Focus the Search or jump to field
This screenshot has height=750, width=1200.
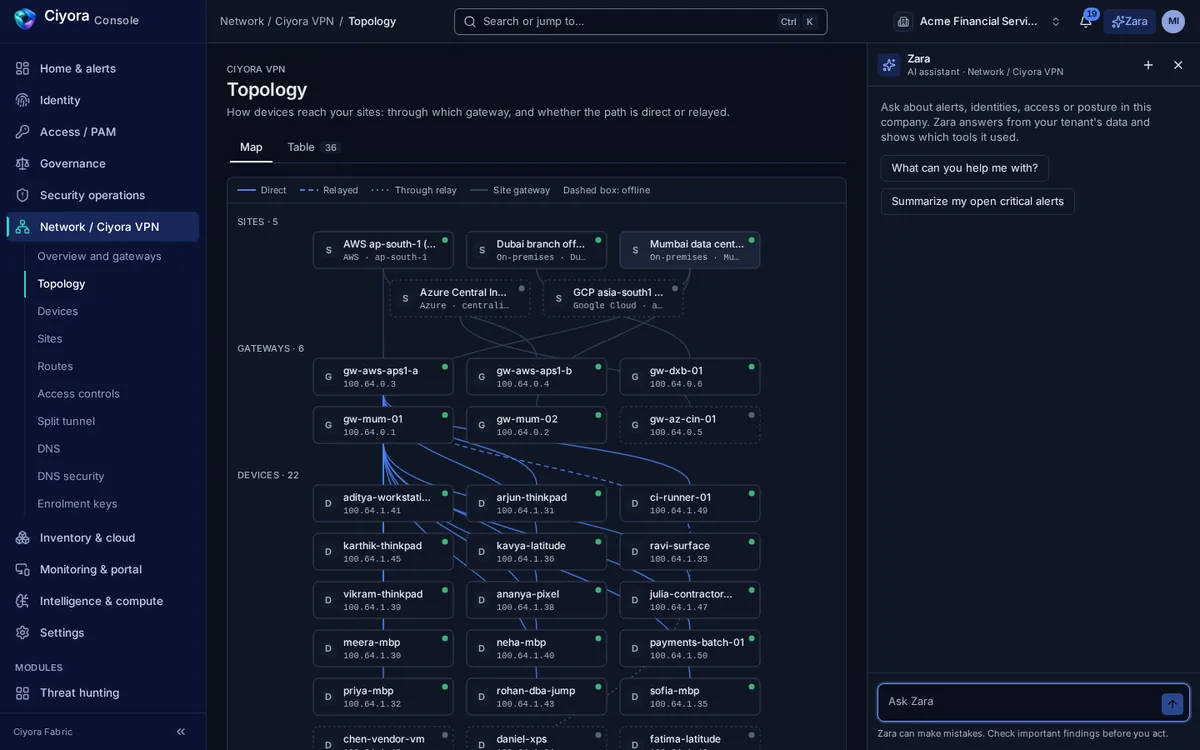[641, 21]
